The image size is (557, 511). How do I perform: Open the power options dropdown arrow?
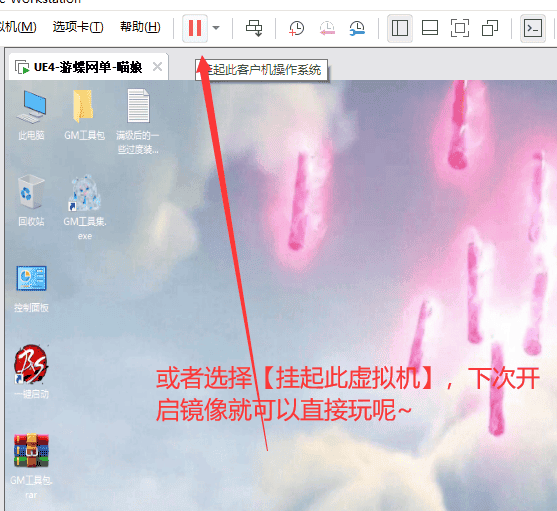tap(216, 28)
